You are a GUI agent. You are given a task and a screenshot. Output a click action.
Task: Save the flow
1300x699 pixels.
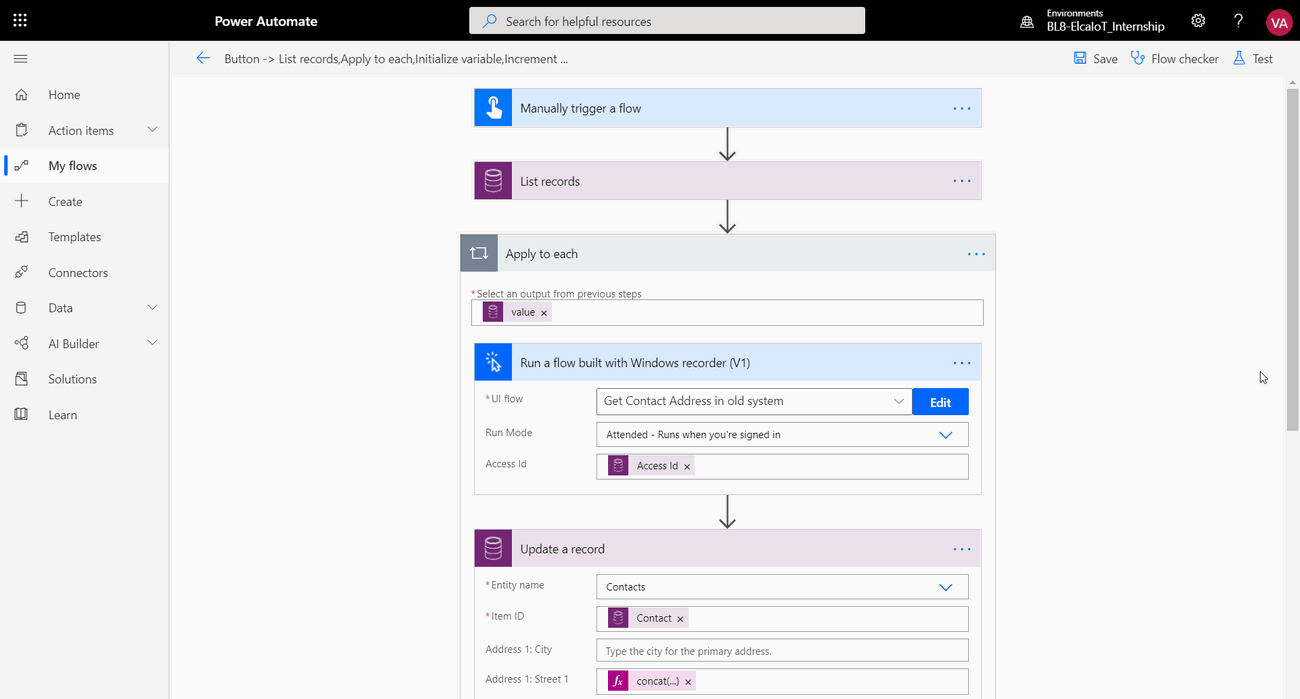coord(1095,59)
